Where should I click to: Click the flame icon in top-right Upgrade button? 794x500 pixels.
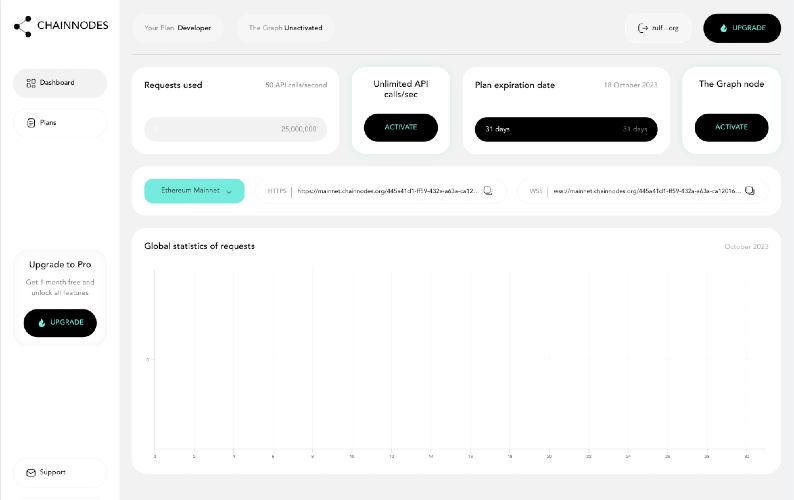point(723,28)
